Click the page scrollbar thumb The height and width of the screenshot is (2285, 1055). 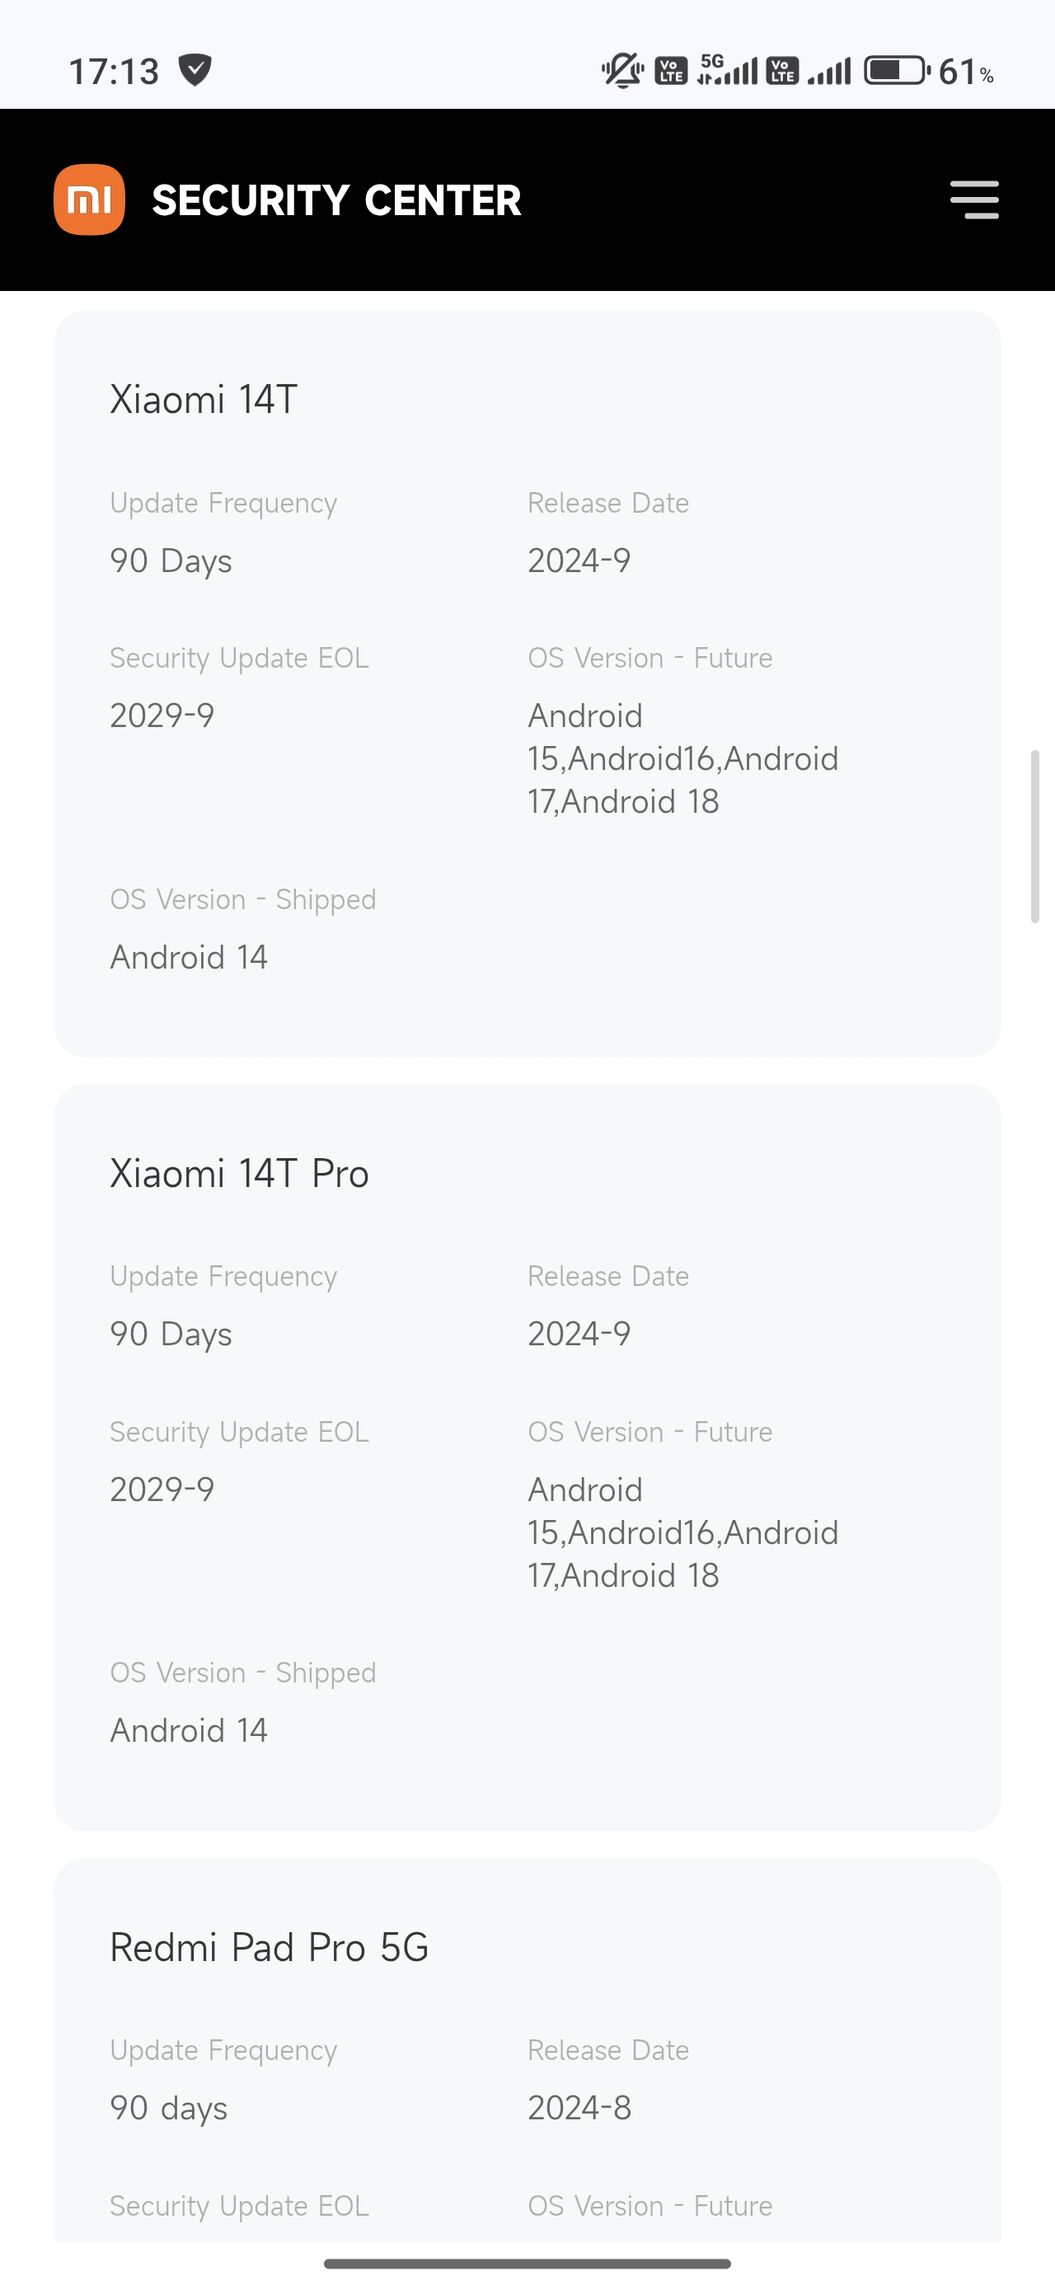(x=1035, y=836)
